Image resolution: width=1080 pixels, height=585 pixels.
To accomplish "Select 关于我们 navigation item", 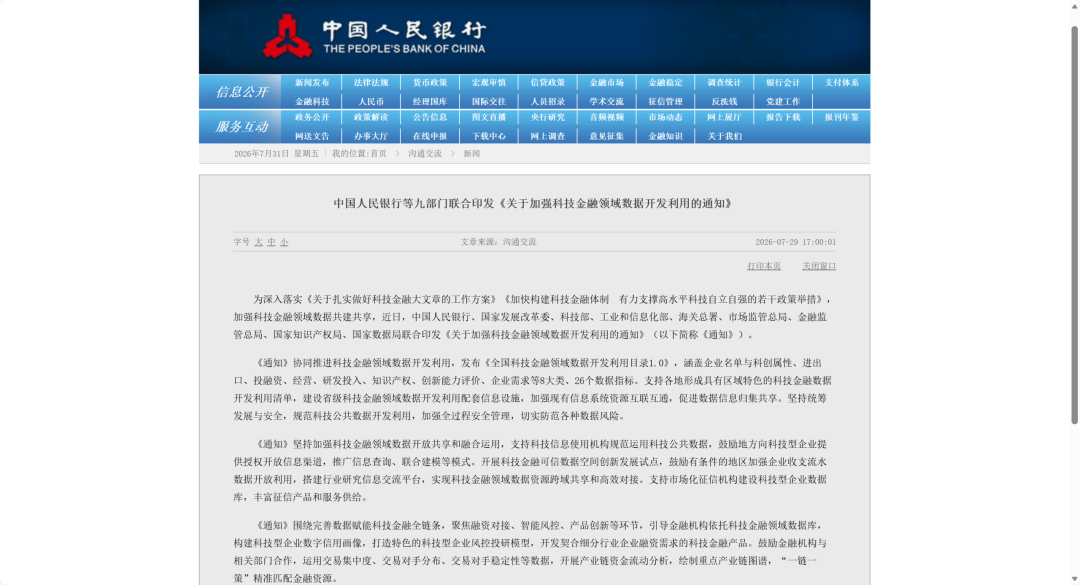I will pos(725,136).
